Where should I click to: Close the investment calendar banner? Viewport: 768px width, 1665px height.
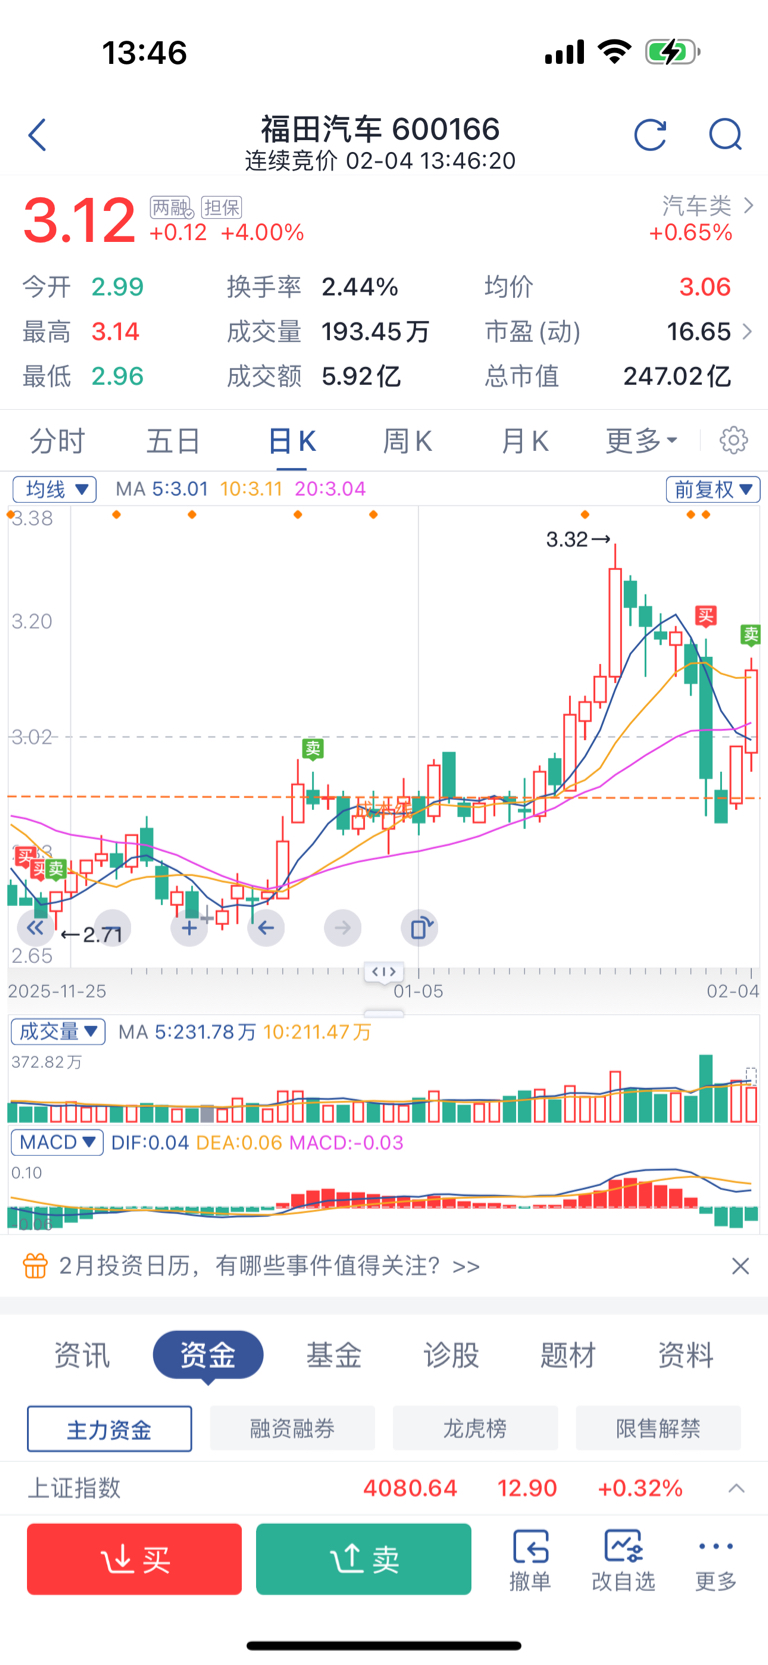tap(740, 1266)
